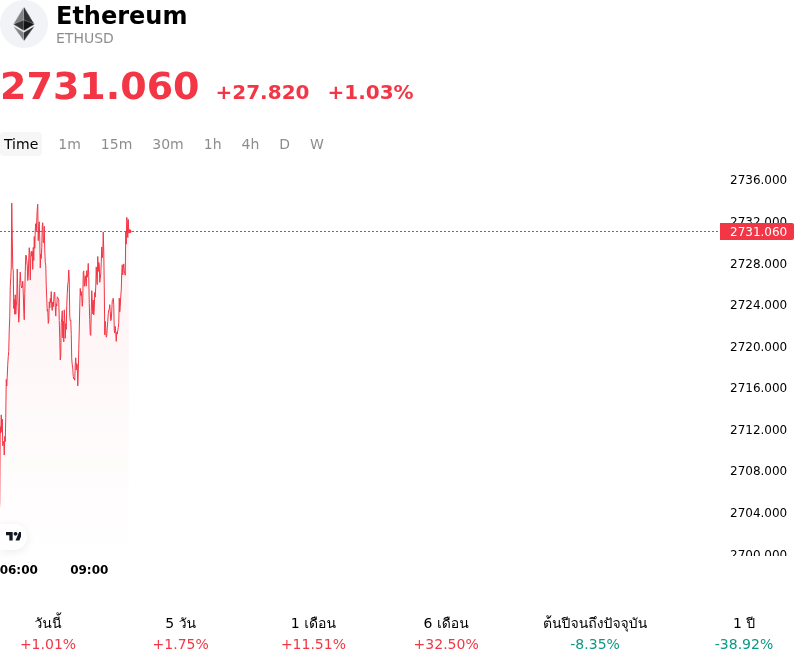Viewport: 800px width, 664px height.
Task: Click the red 2731.060 price label
Action: [x=757, y=232]
